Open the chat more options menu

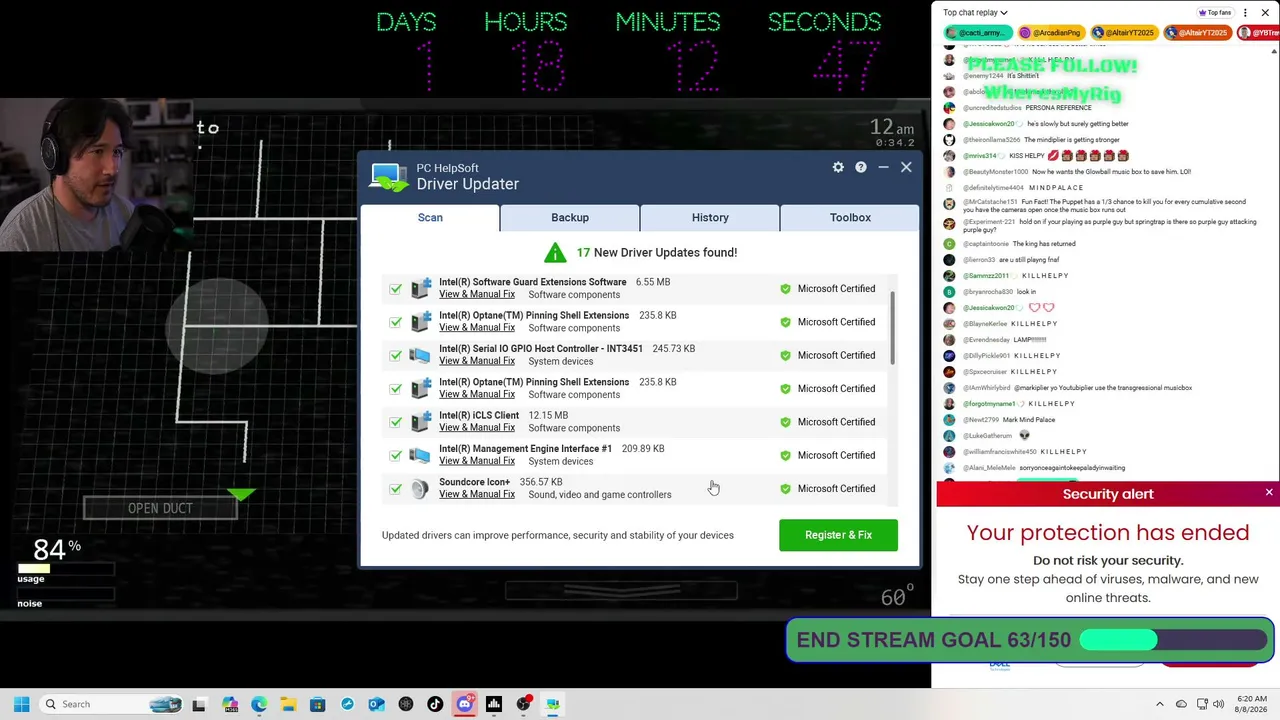click(1245, 13)
